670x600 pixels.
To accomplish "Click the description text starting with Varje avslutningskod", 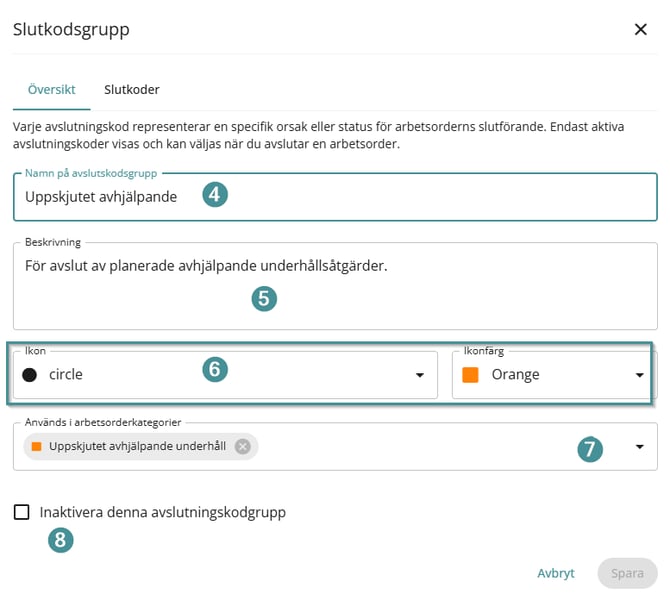I will point(318,135).
